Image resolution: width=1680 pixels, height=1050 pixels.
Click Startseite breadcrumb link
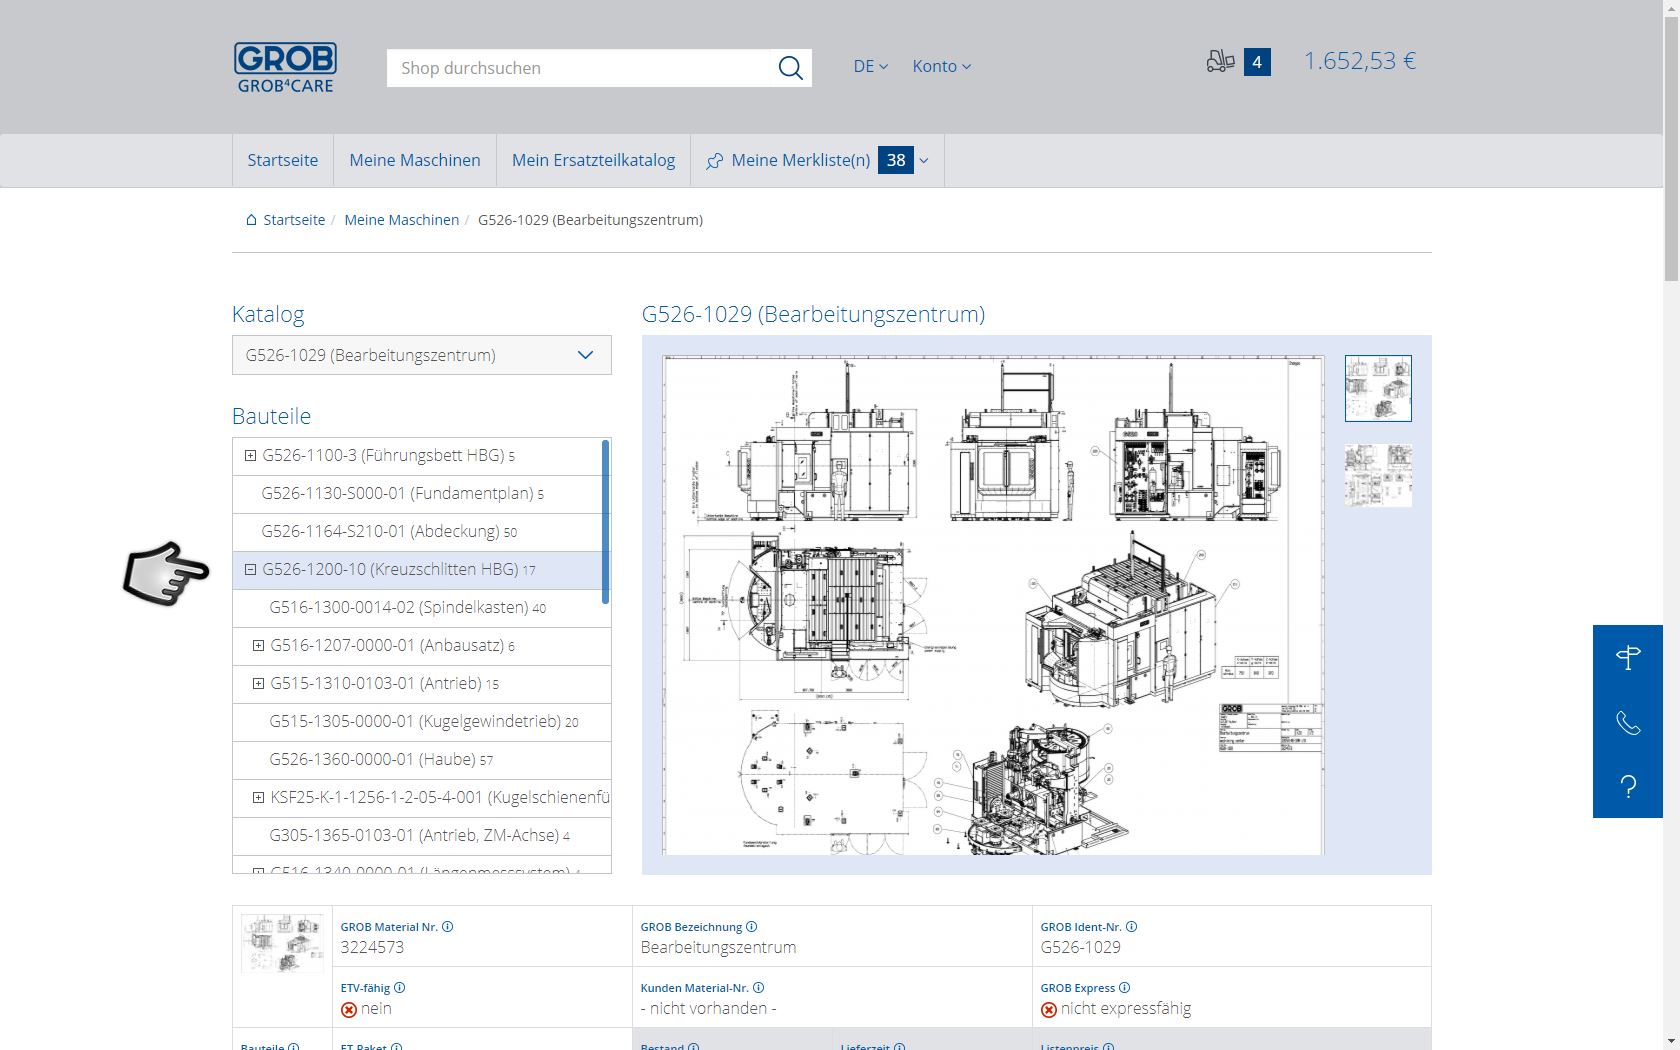point(294,219)
